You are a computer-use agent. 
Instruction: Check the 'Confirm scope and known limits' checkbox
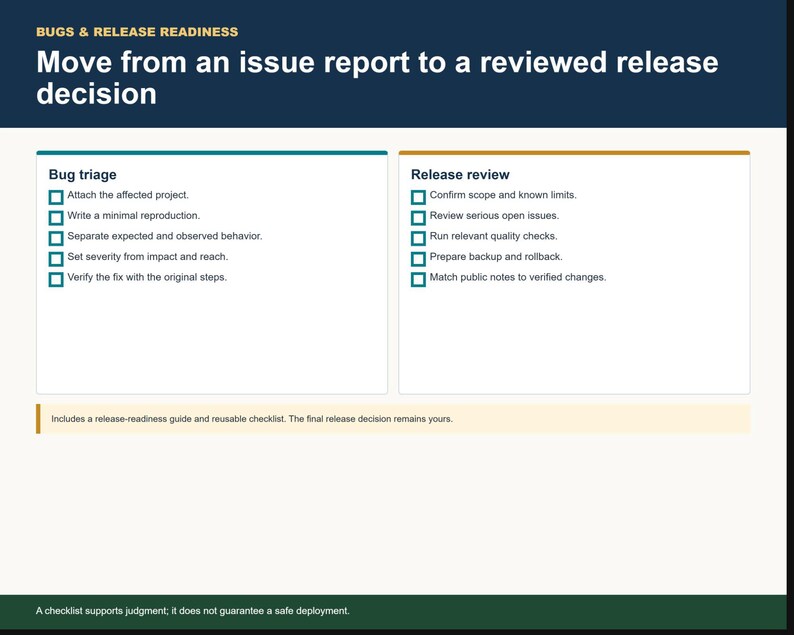[x=418, y=197]
